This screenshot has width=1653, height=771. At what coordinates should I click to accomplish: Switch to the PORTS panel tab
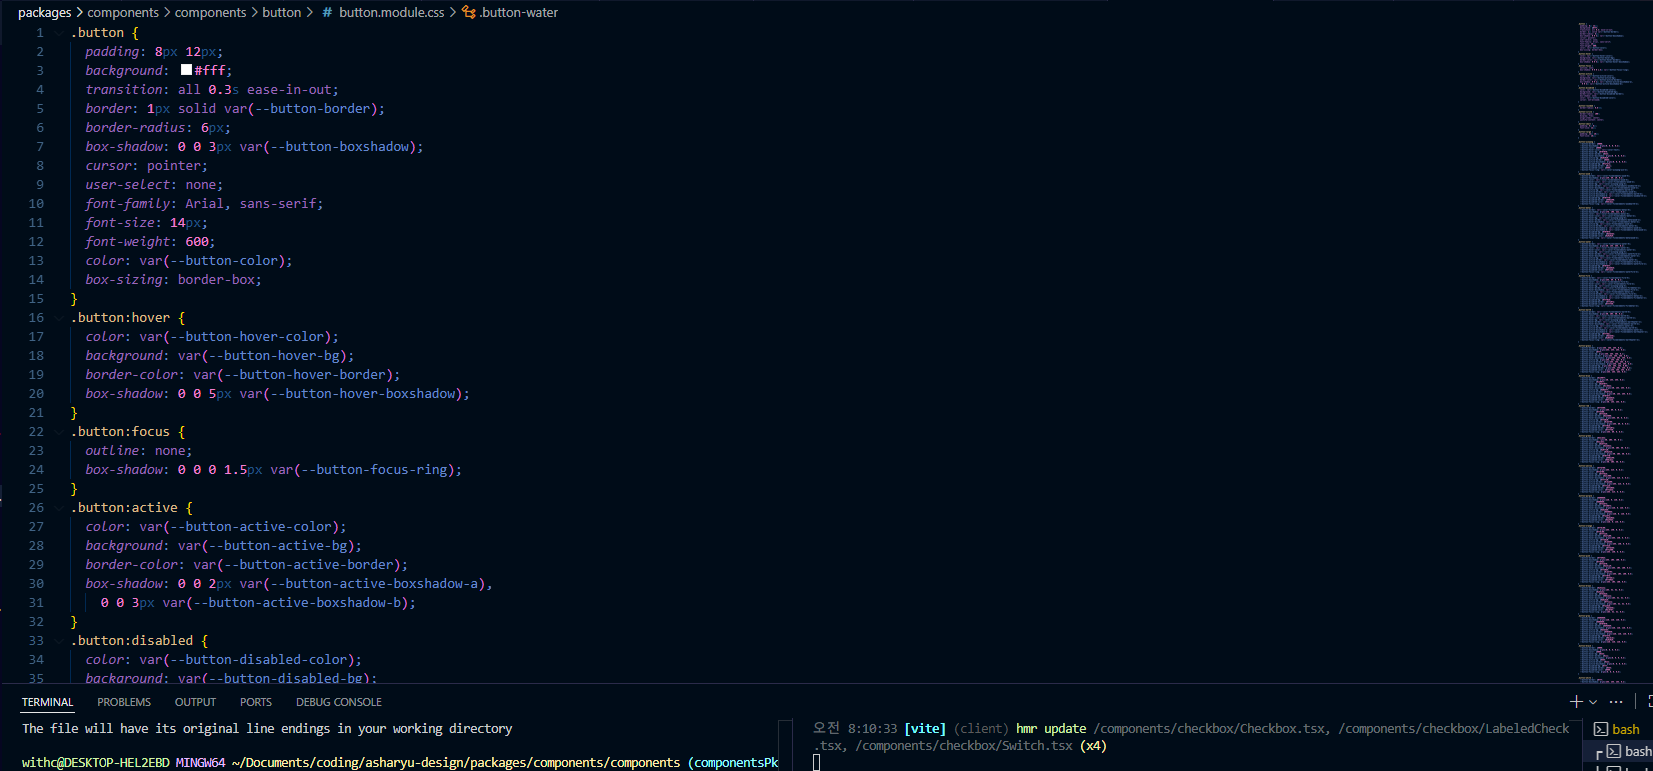pos(256,702)
